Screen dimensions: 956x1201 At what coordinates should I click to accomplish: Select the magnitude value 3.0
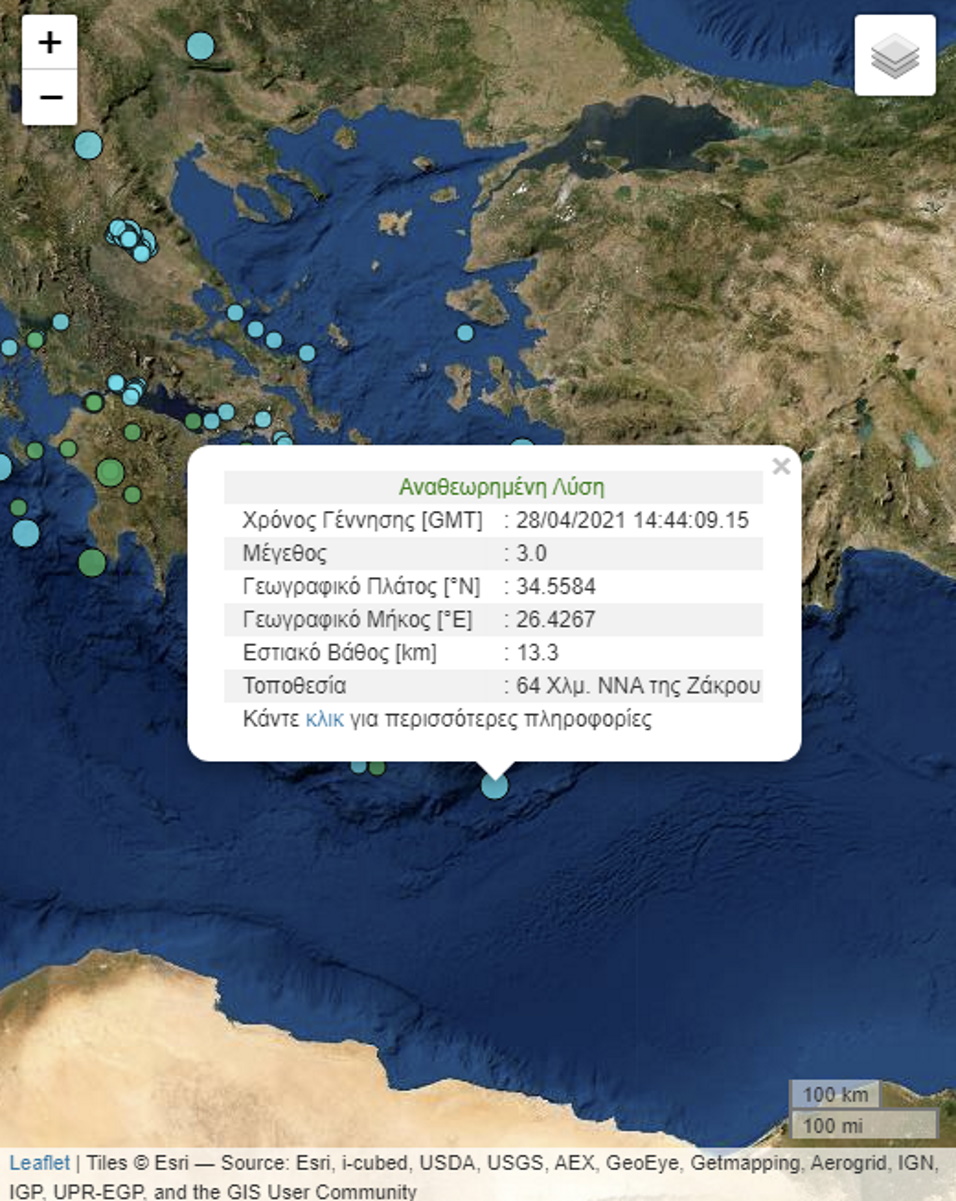(x=531, y=553)
